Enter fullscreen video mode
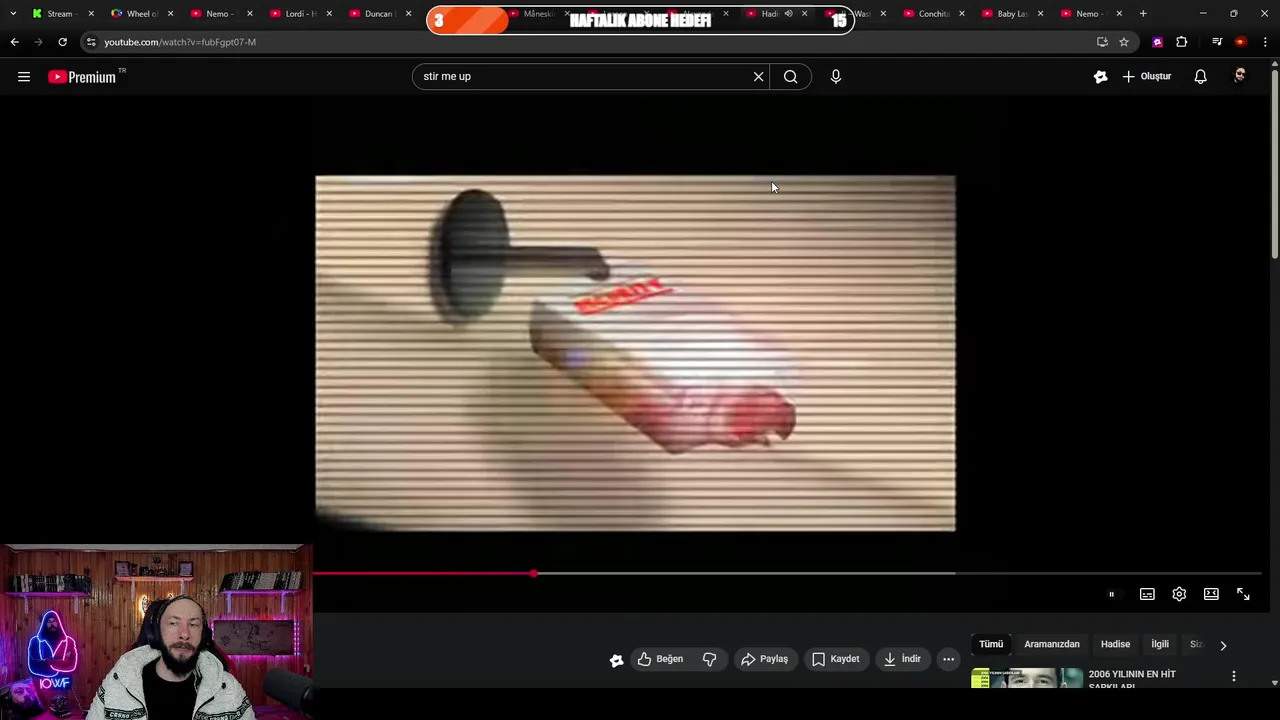 pos(1243,594)
